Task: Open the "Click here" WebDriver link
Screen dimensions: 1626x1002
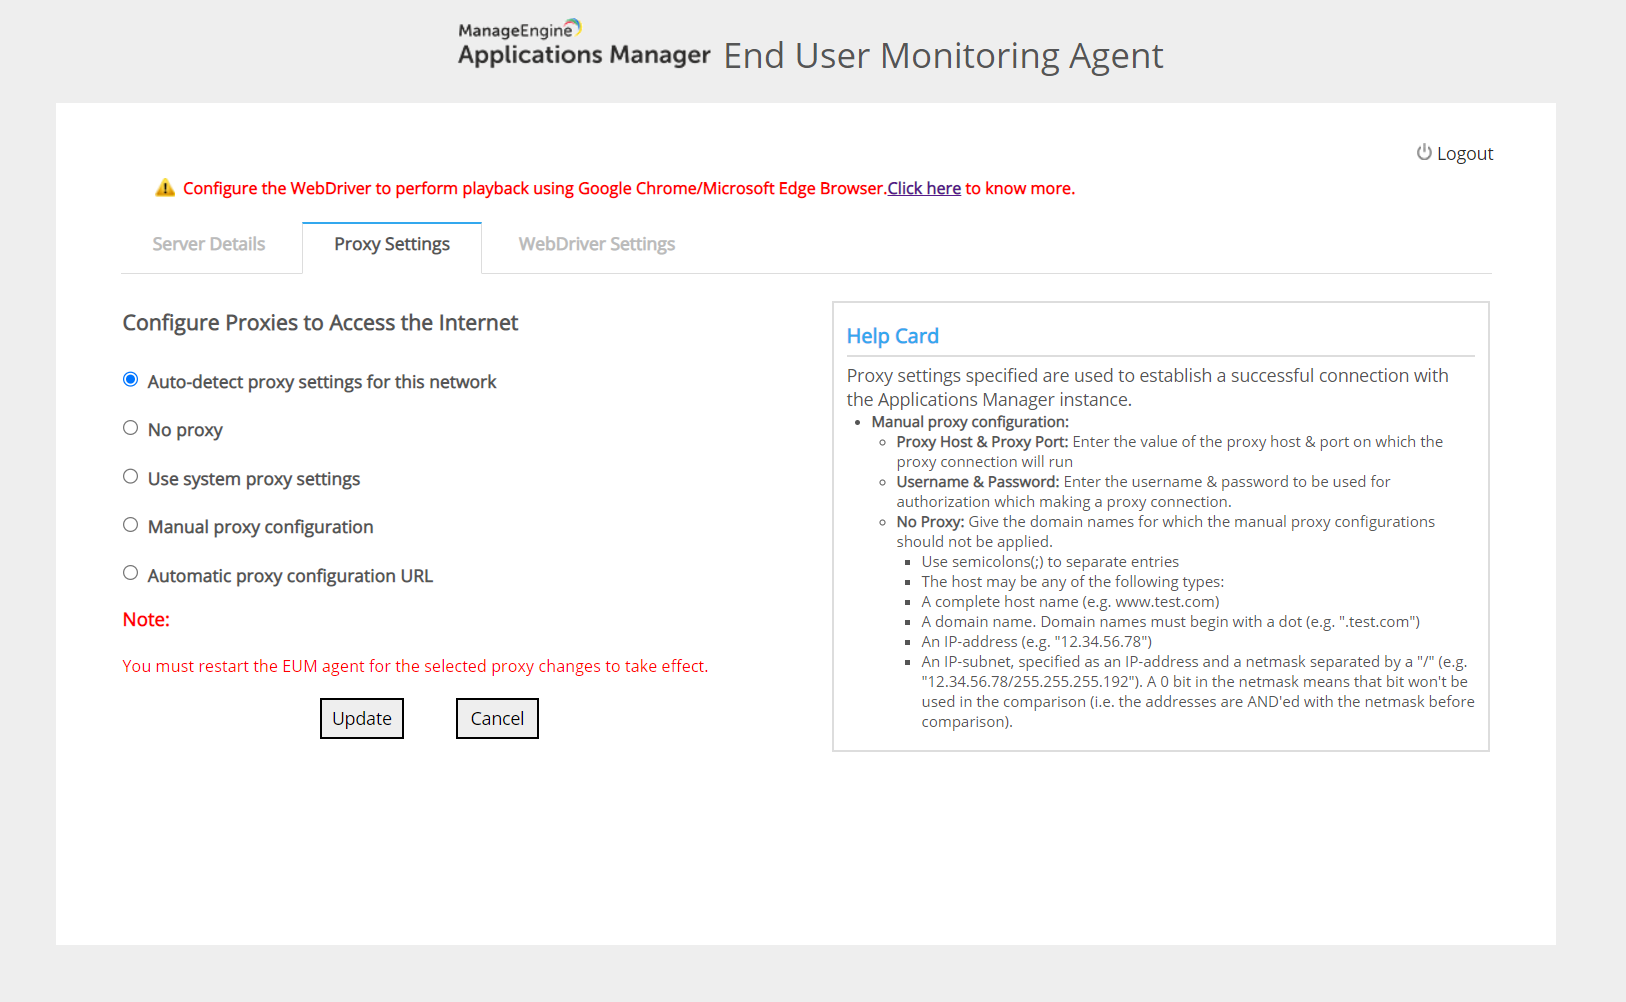Action: (924, 188)
